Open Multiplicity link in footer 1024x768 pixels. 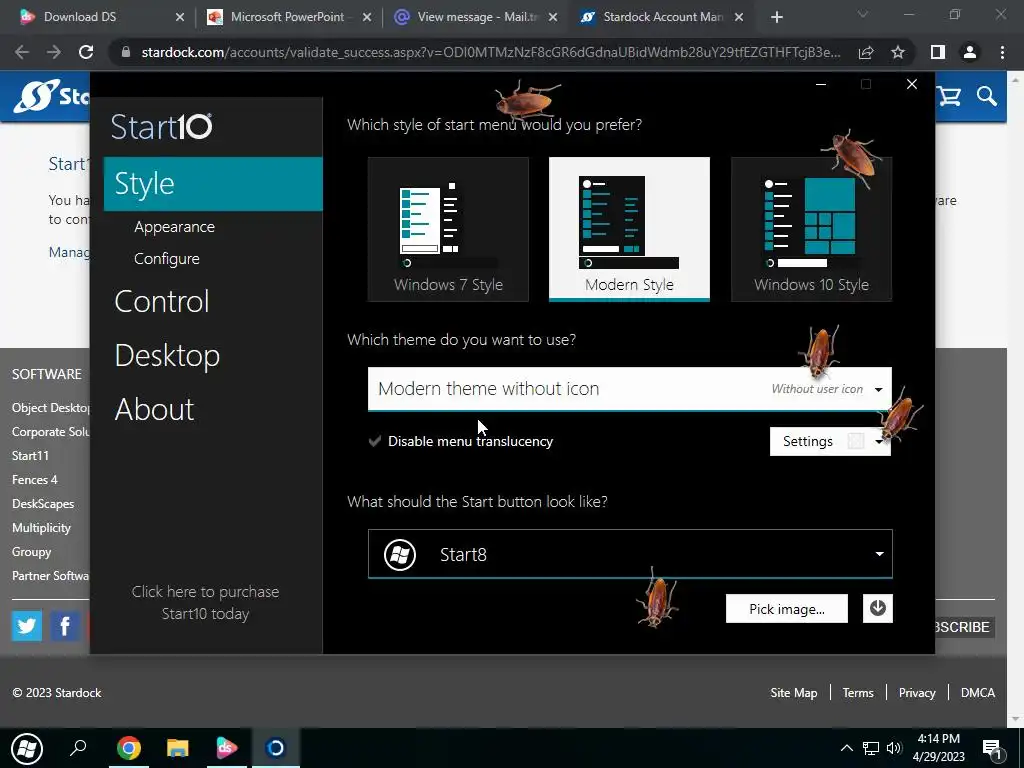click(41, 528)
